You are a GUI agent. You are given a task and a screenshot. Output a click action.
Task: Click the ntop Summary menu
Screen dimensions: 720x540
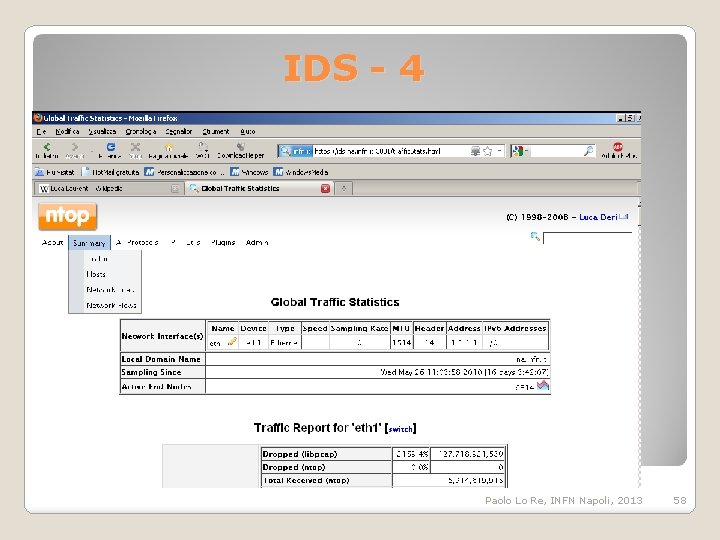(90, 243)
